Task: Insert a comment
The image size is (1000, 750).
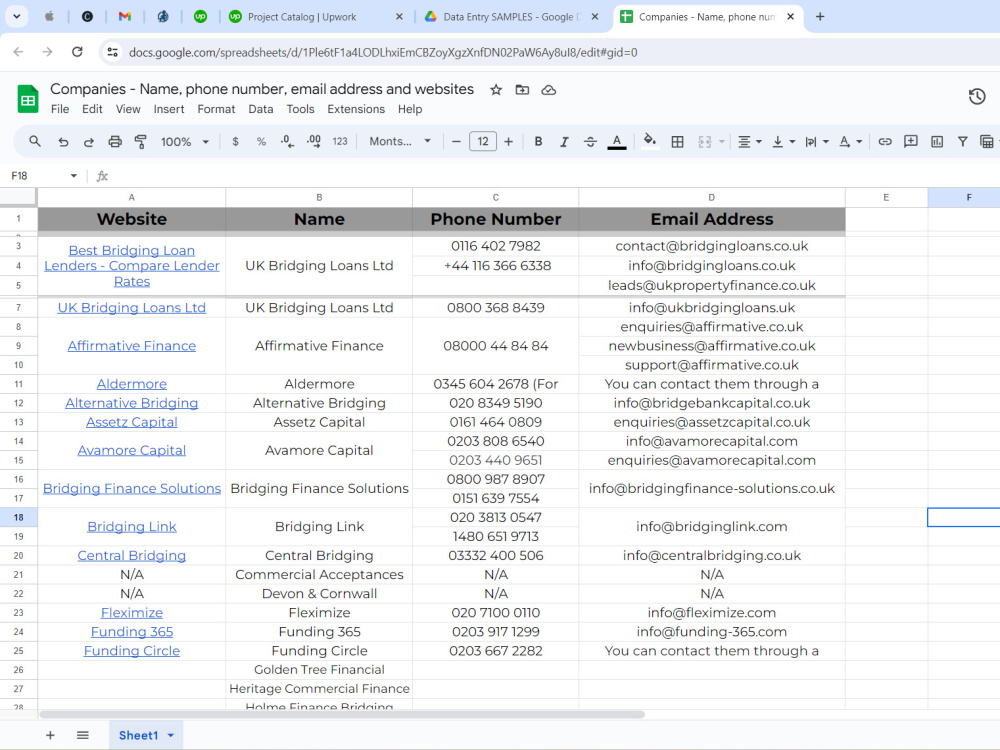Action: click(911, 142)
